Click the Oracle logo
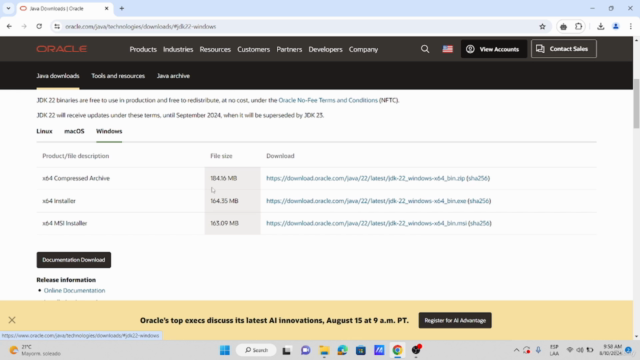Image resolution: width=640 pixels, height=360 pixels. (61, 49)
